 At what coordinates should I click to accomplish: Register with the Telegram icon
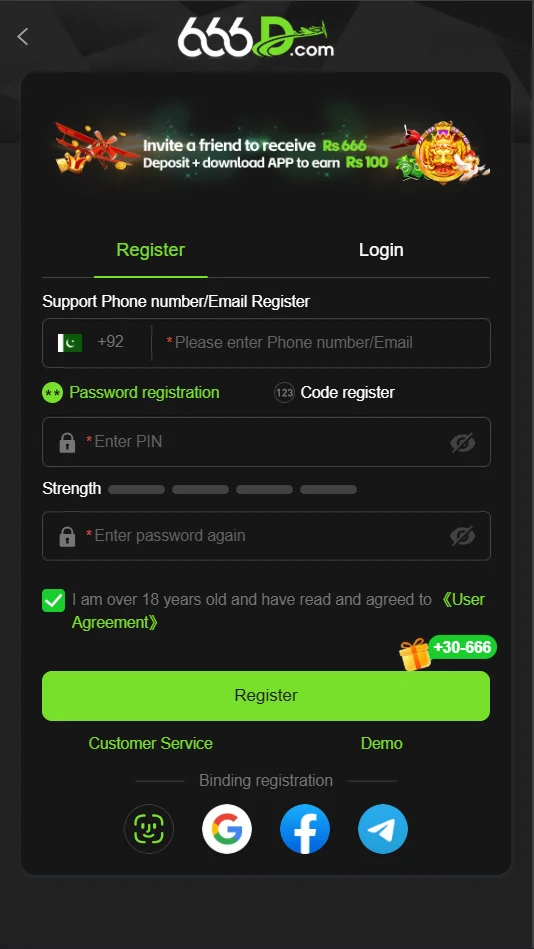(383, 829)
